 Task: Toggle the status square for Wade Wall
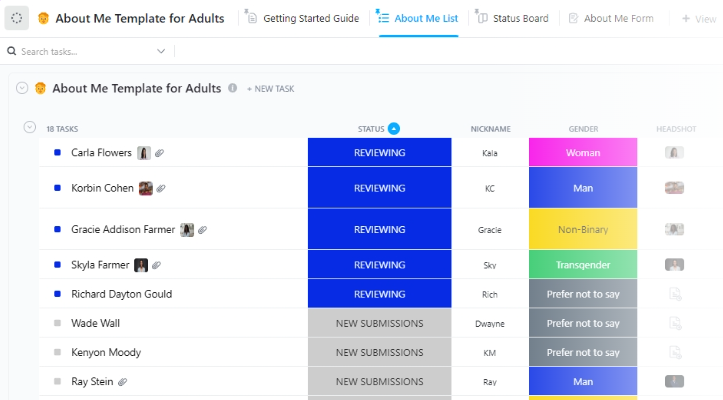[x=57, y=323]
